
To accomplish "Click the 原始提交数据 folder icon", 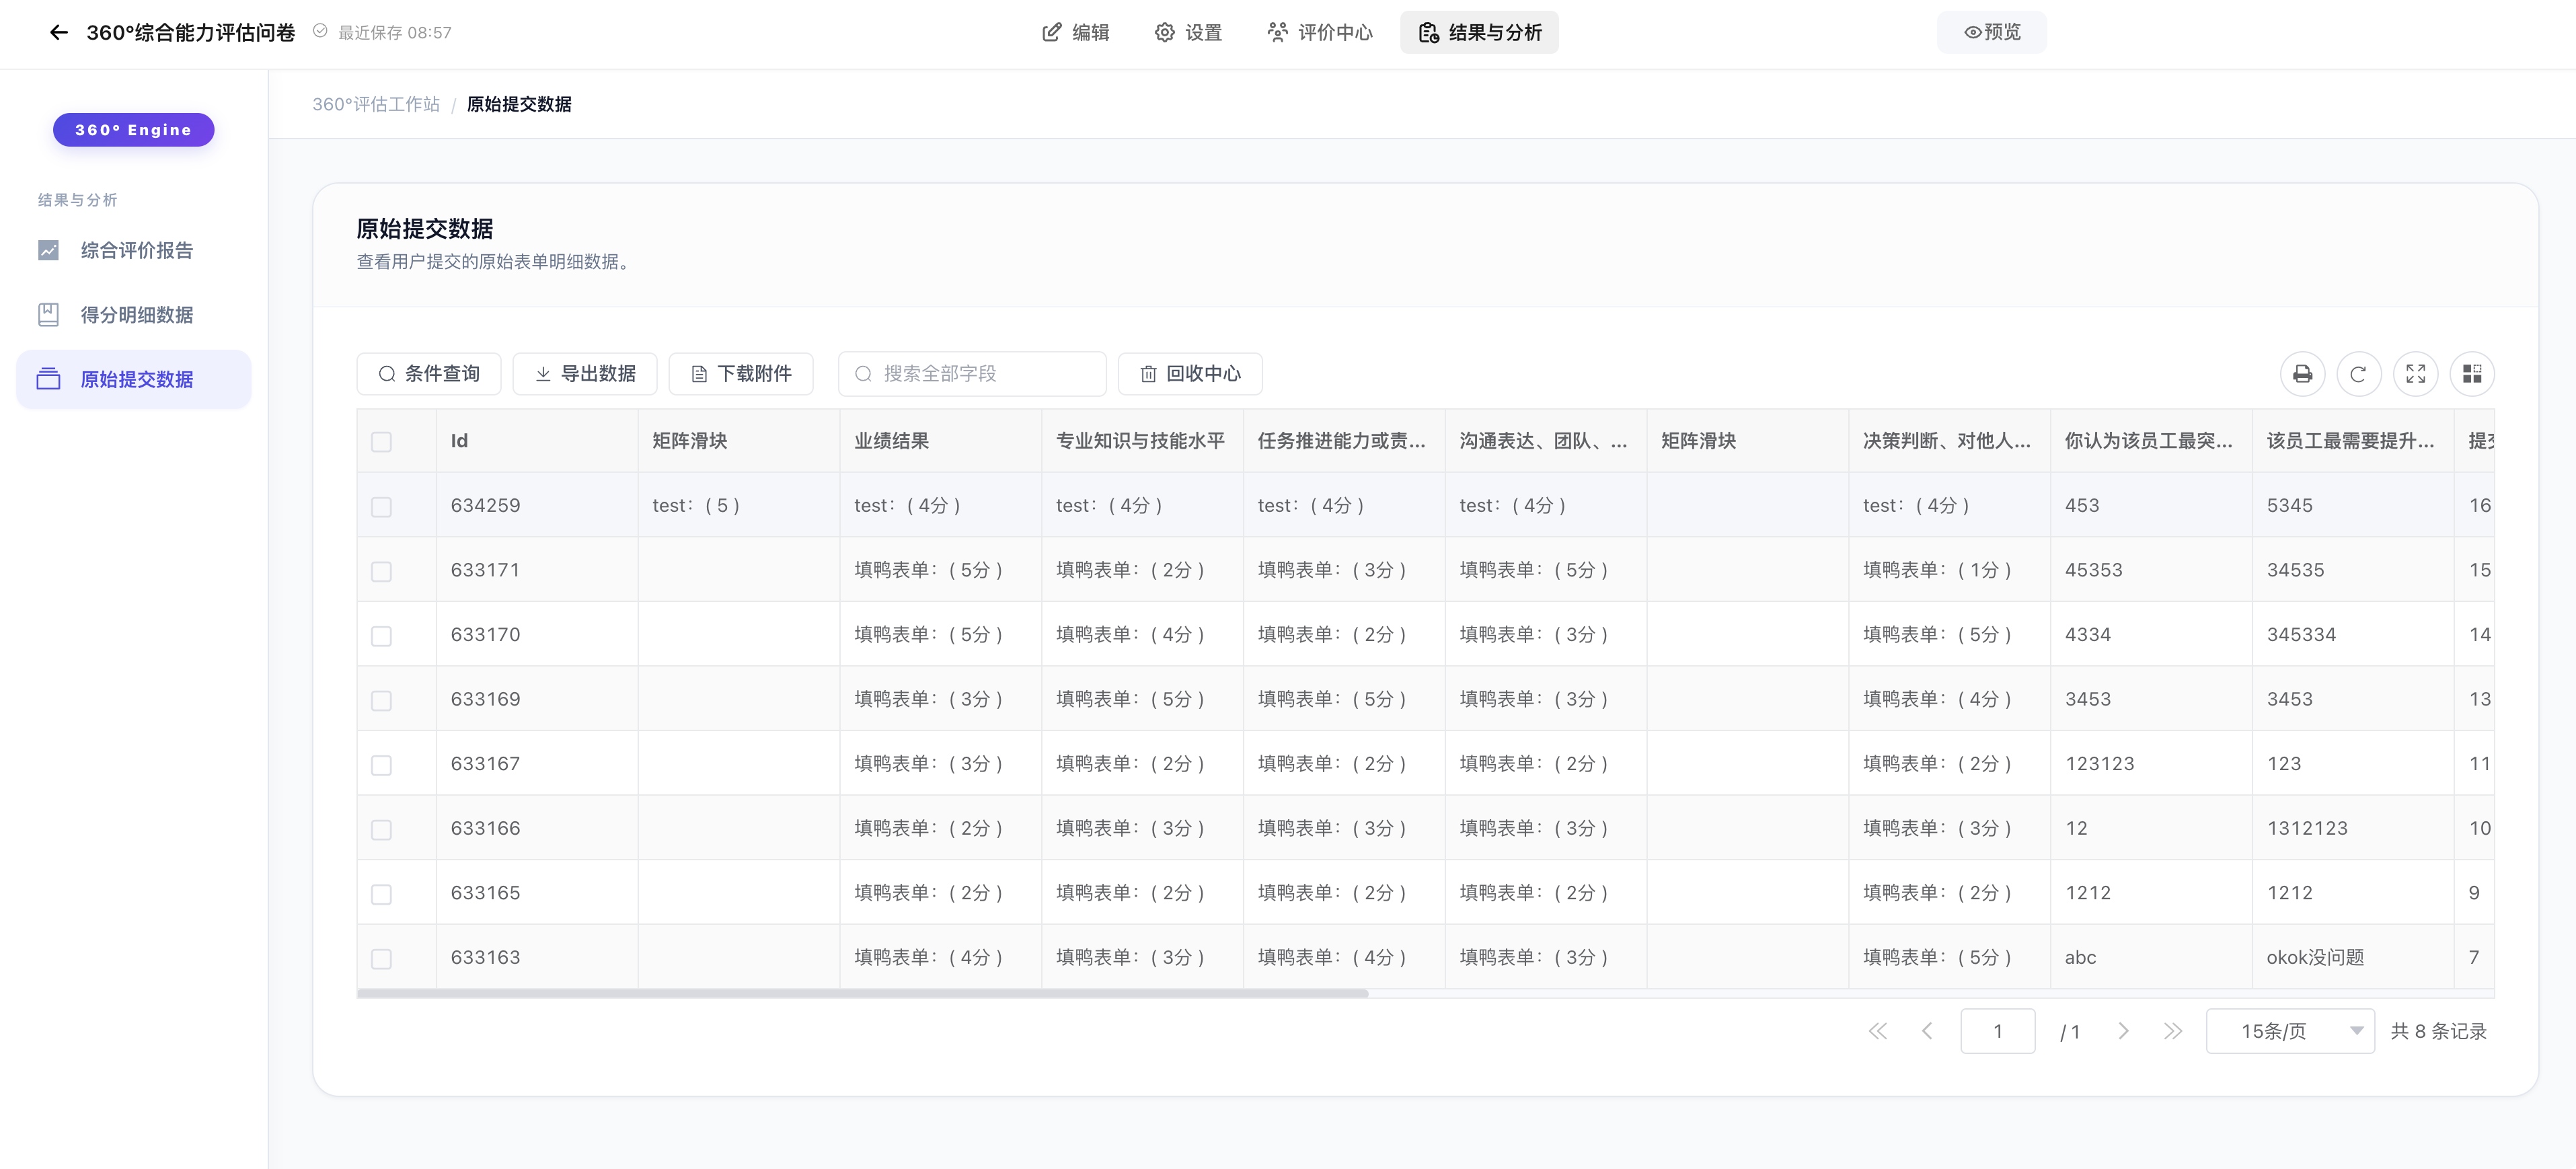I will pyautogui.click(x=48, y=379).
